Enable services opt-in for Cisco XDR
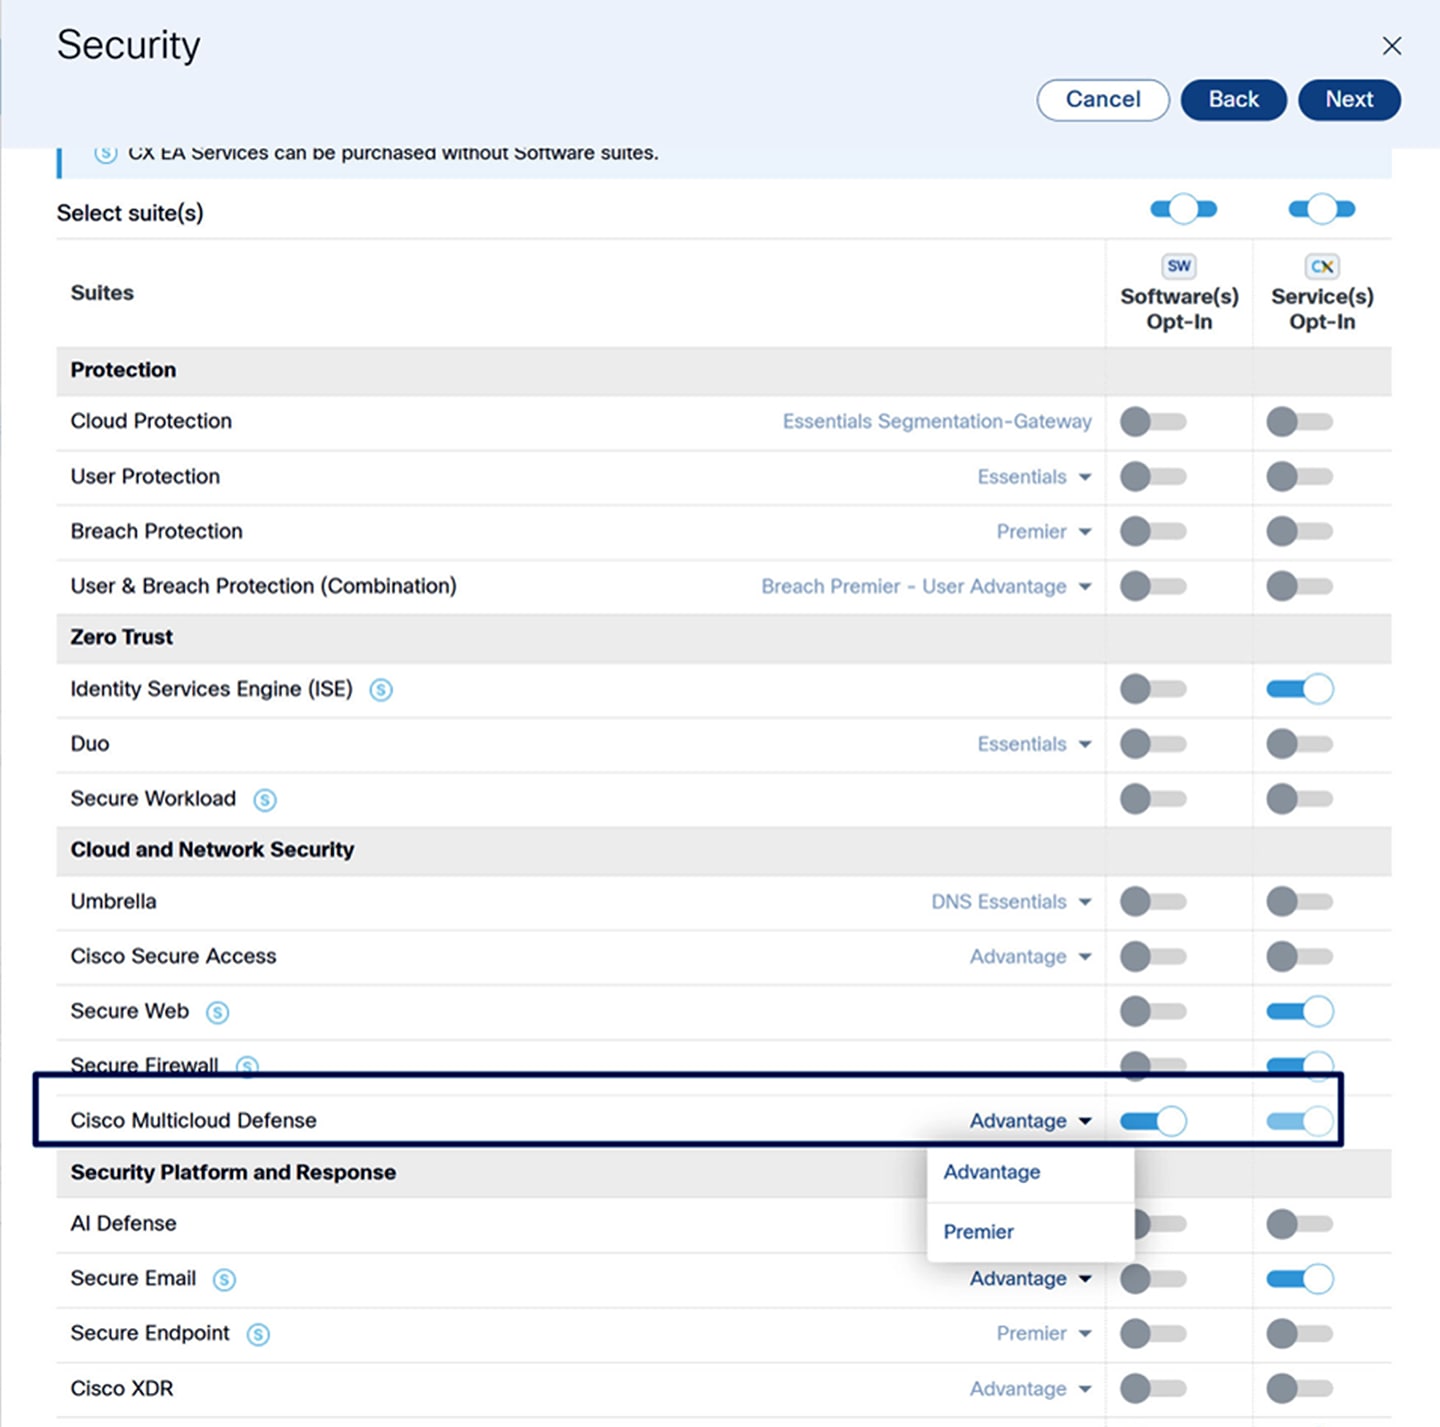The image size is (1440, 1427). pos(1299,1388)
